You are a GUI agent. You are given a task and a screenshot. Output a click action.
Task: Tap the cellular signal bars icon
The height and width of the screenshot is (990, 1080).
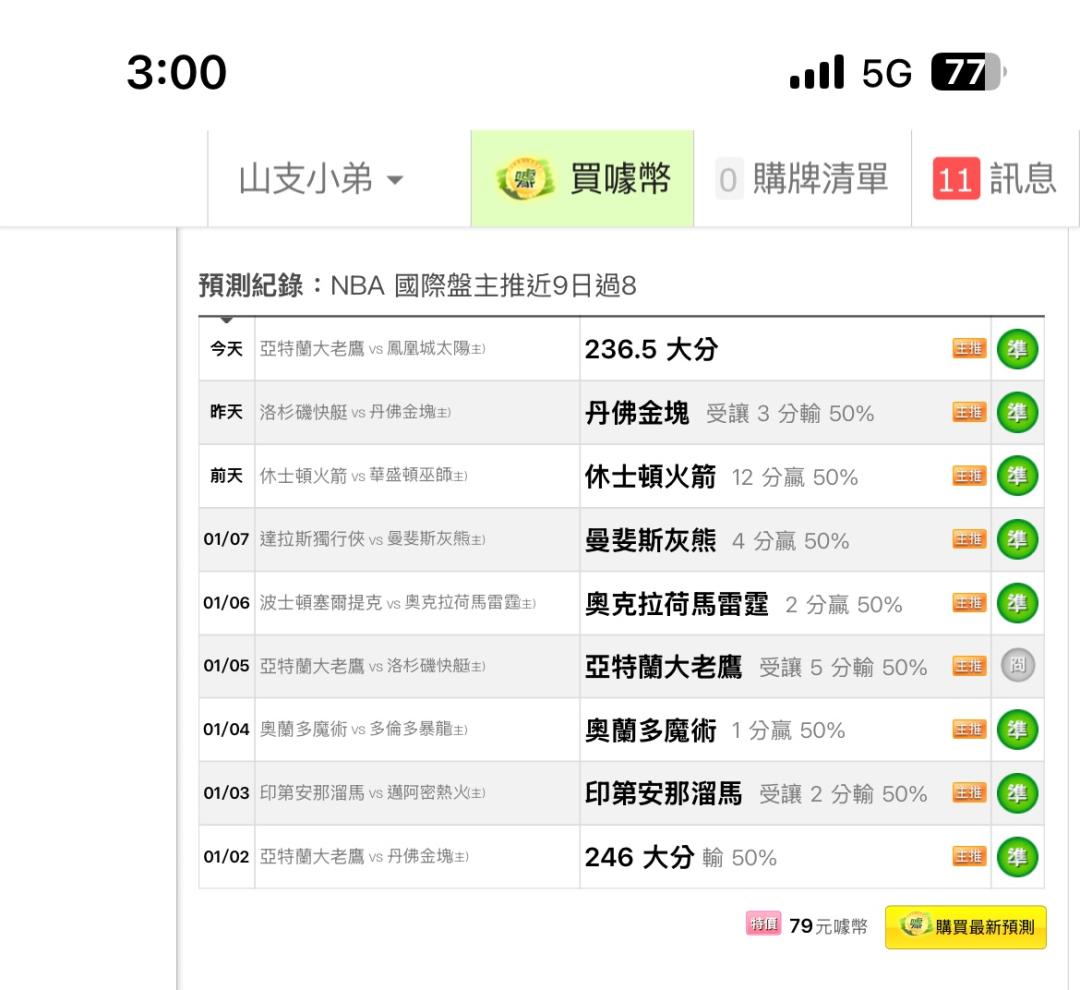click(x=817, y=72)
